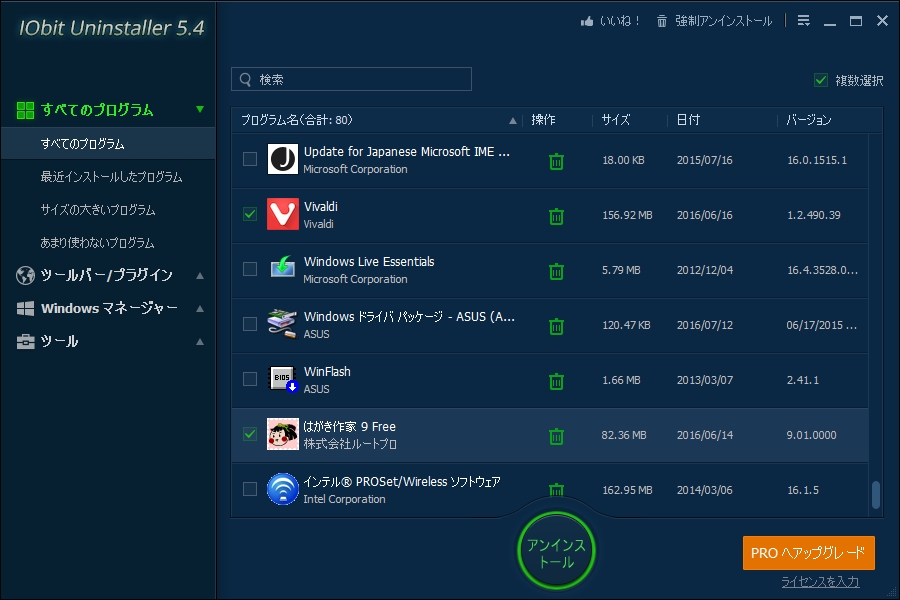Open あまり使わないプログラム
Screen dimensions: 900x600
pyautogui.click(x=97, y=243)
